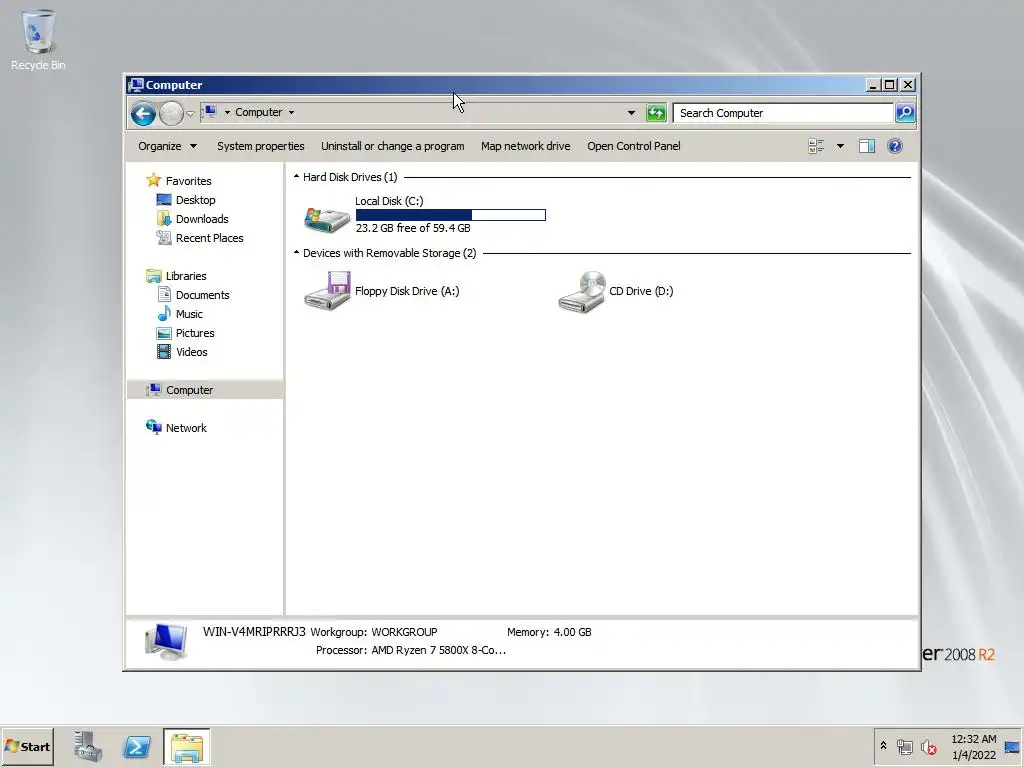1024x768 pixels.
Task: Click the Network globe icon
Action: (x=153, y=427)
